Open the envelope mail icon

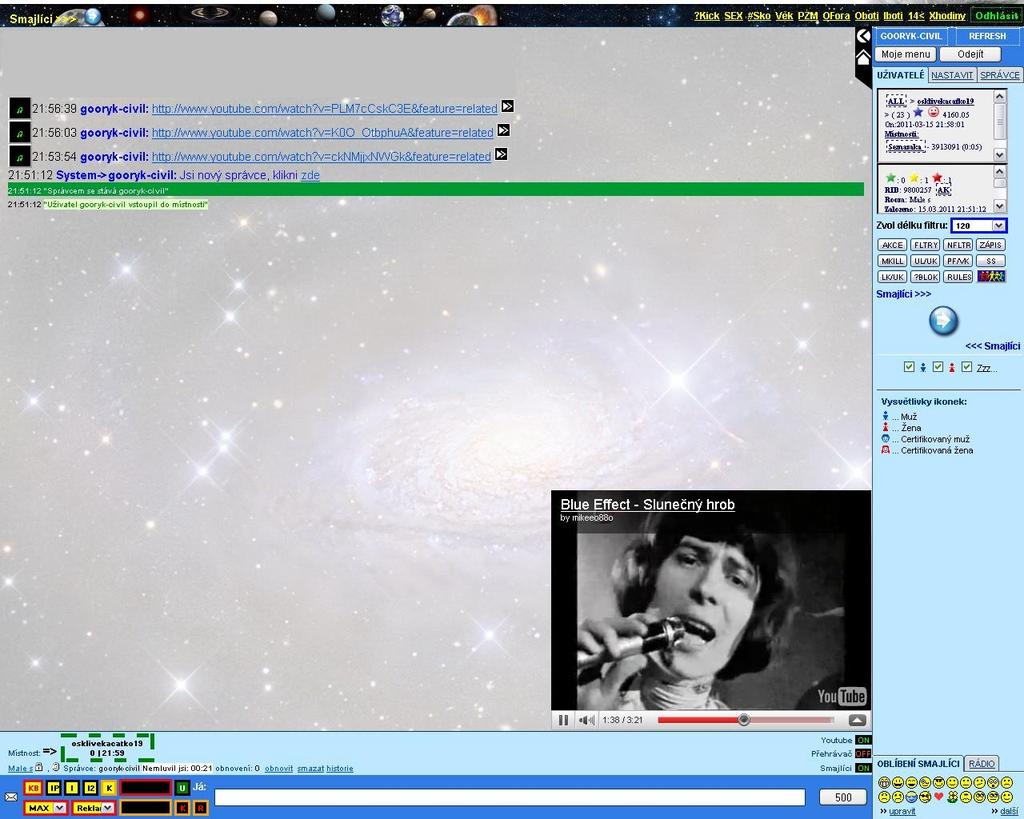coord(11,797)
